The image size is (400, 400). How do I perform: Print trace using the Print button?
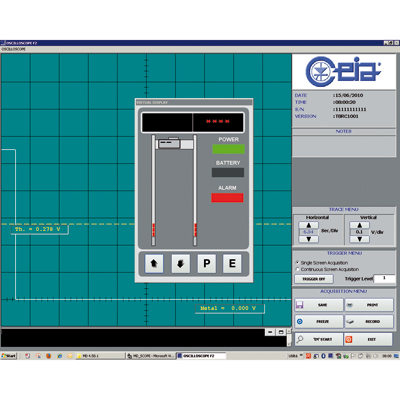369,305
